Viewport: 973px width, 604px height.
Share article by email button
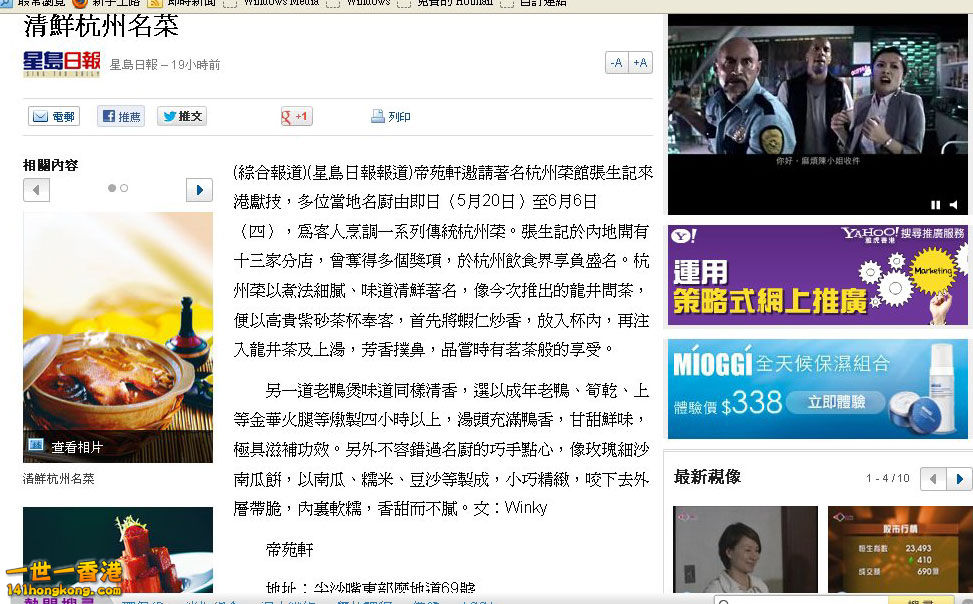54,117
